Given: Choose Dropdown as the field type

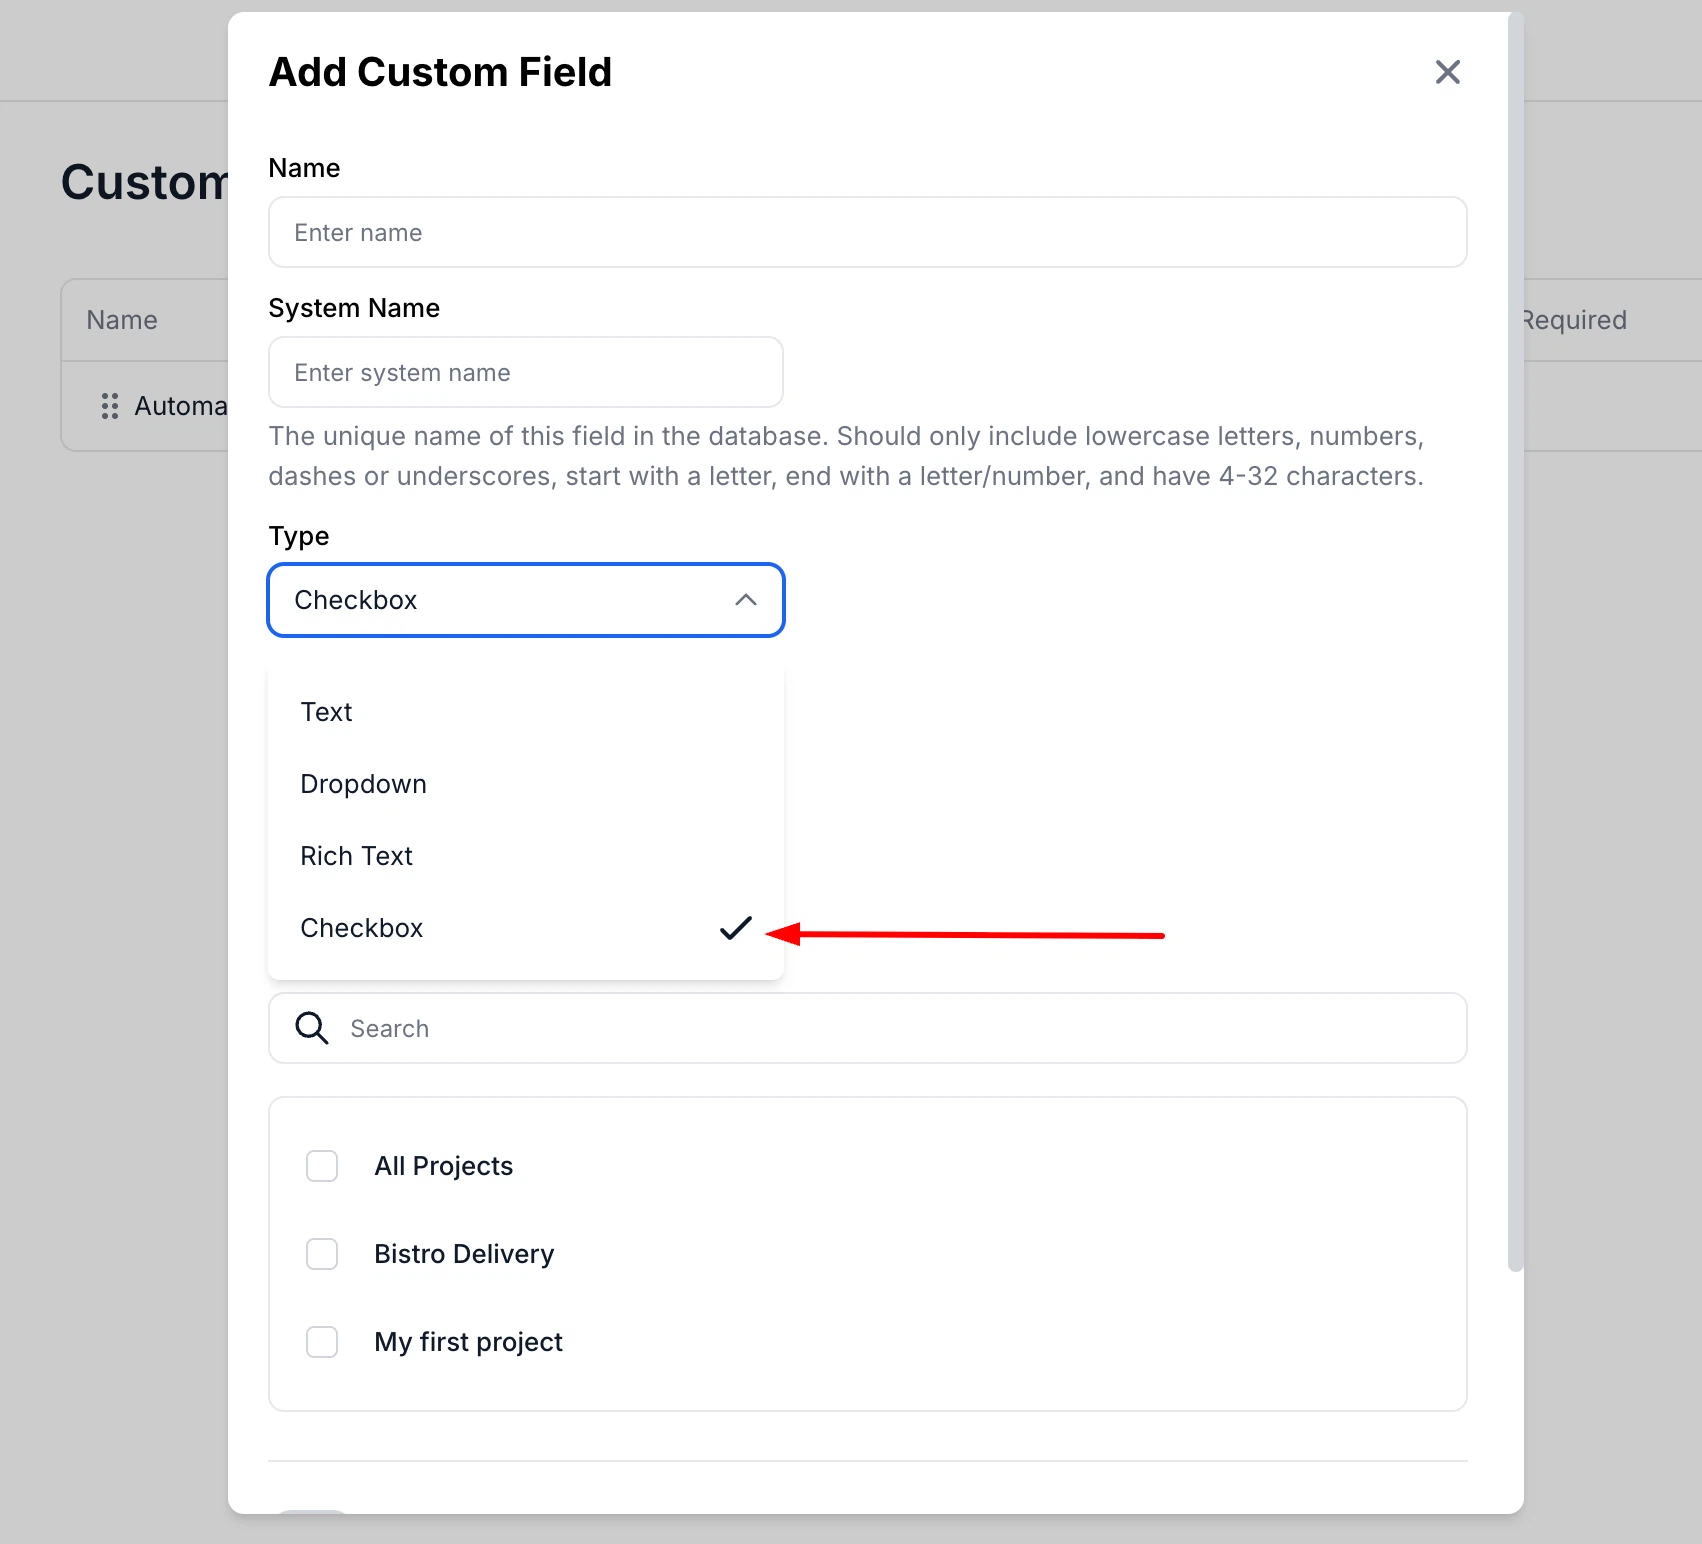Looking at the screenshot, I should [363, 784].
